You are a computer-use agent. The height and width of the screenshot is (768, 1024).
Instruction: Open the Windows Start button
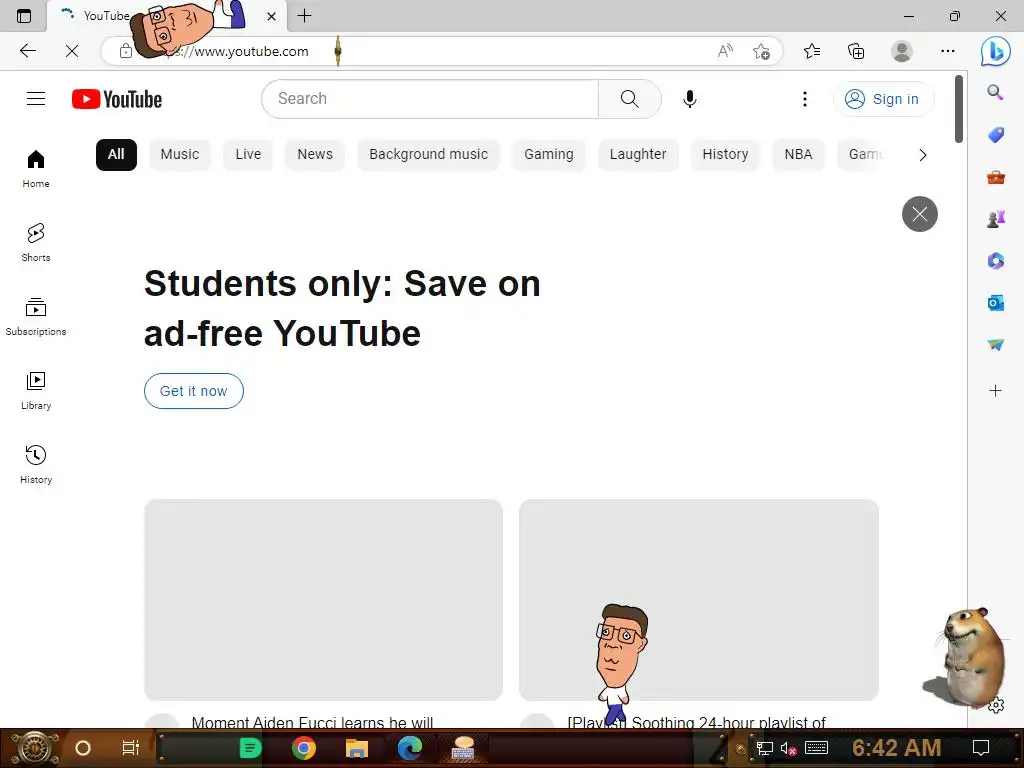pyautogui.click(x=33, y=748)
